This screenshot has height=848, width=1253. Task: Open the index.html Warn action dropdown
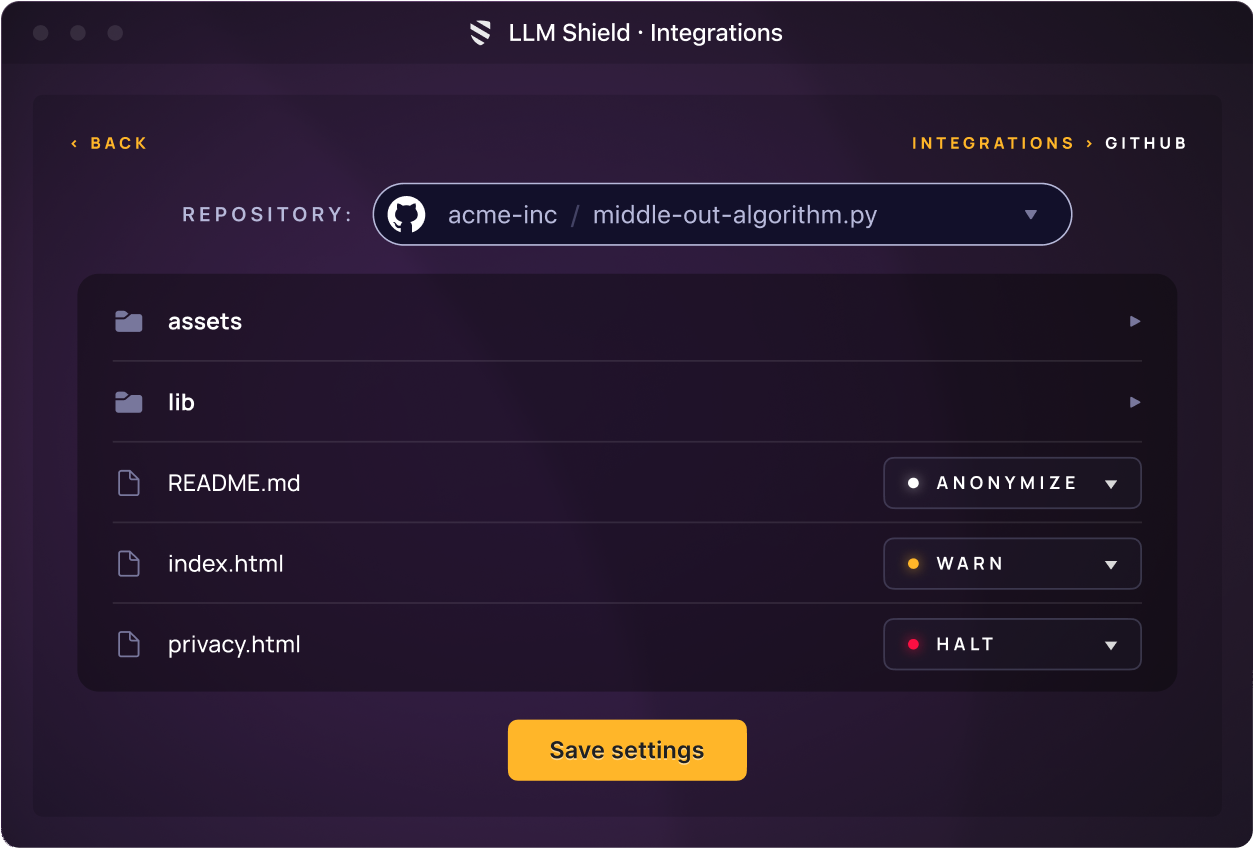tap(1111, 565)
